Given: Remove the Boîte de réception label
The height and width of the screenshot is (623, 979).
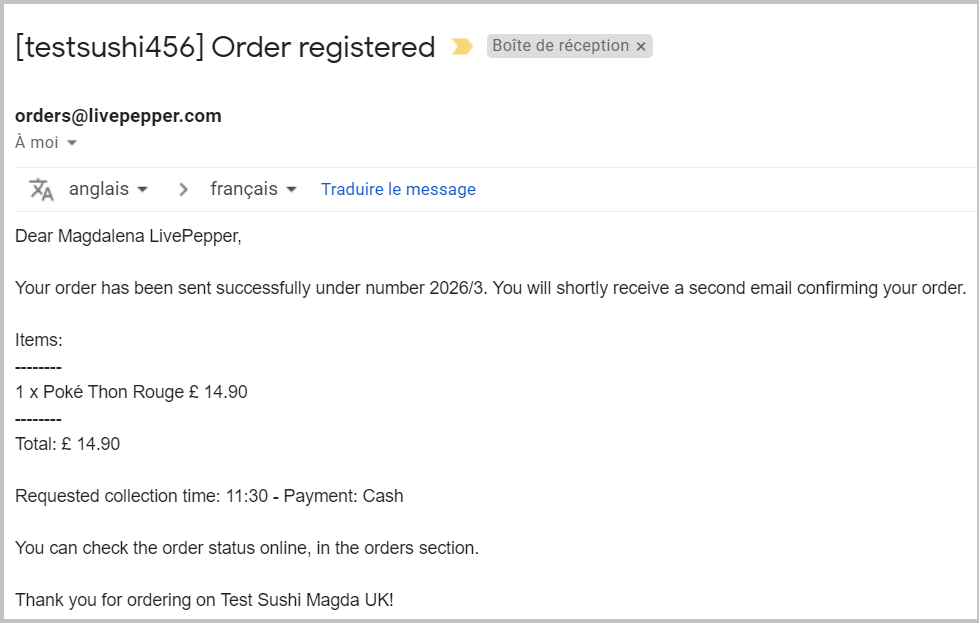Looking at the screenshot, I should tap(641, 46).
